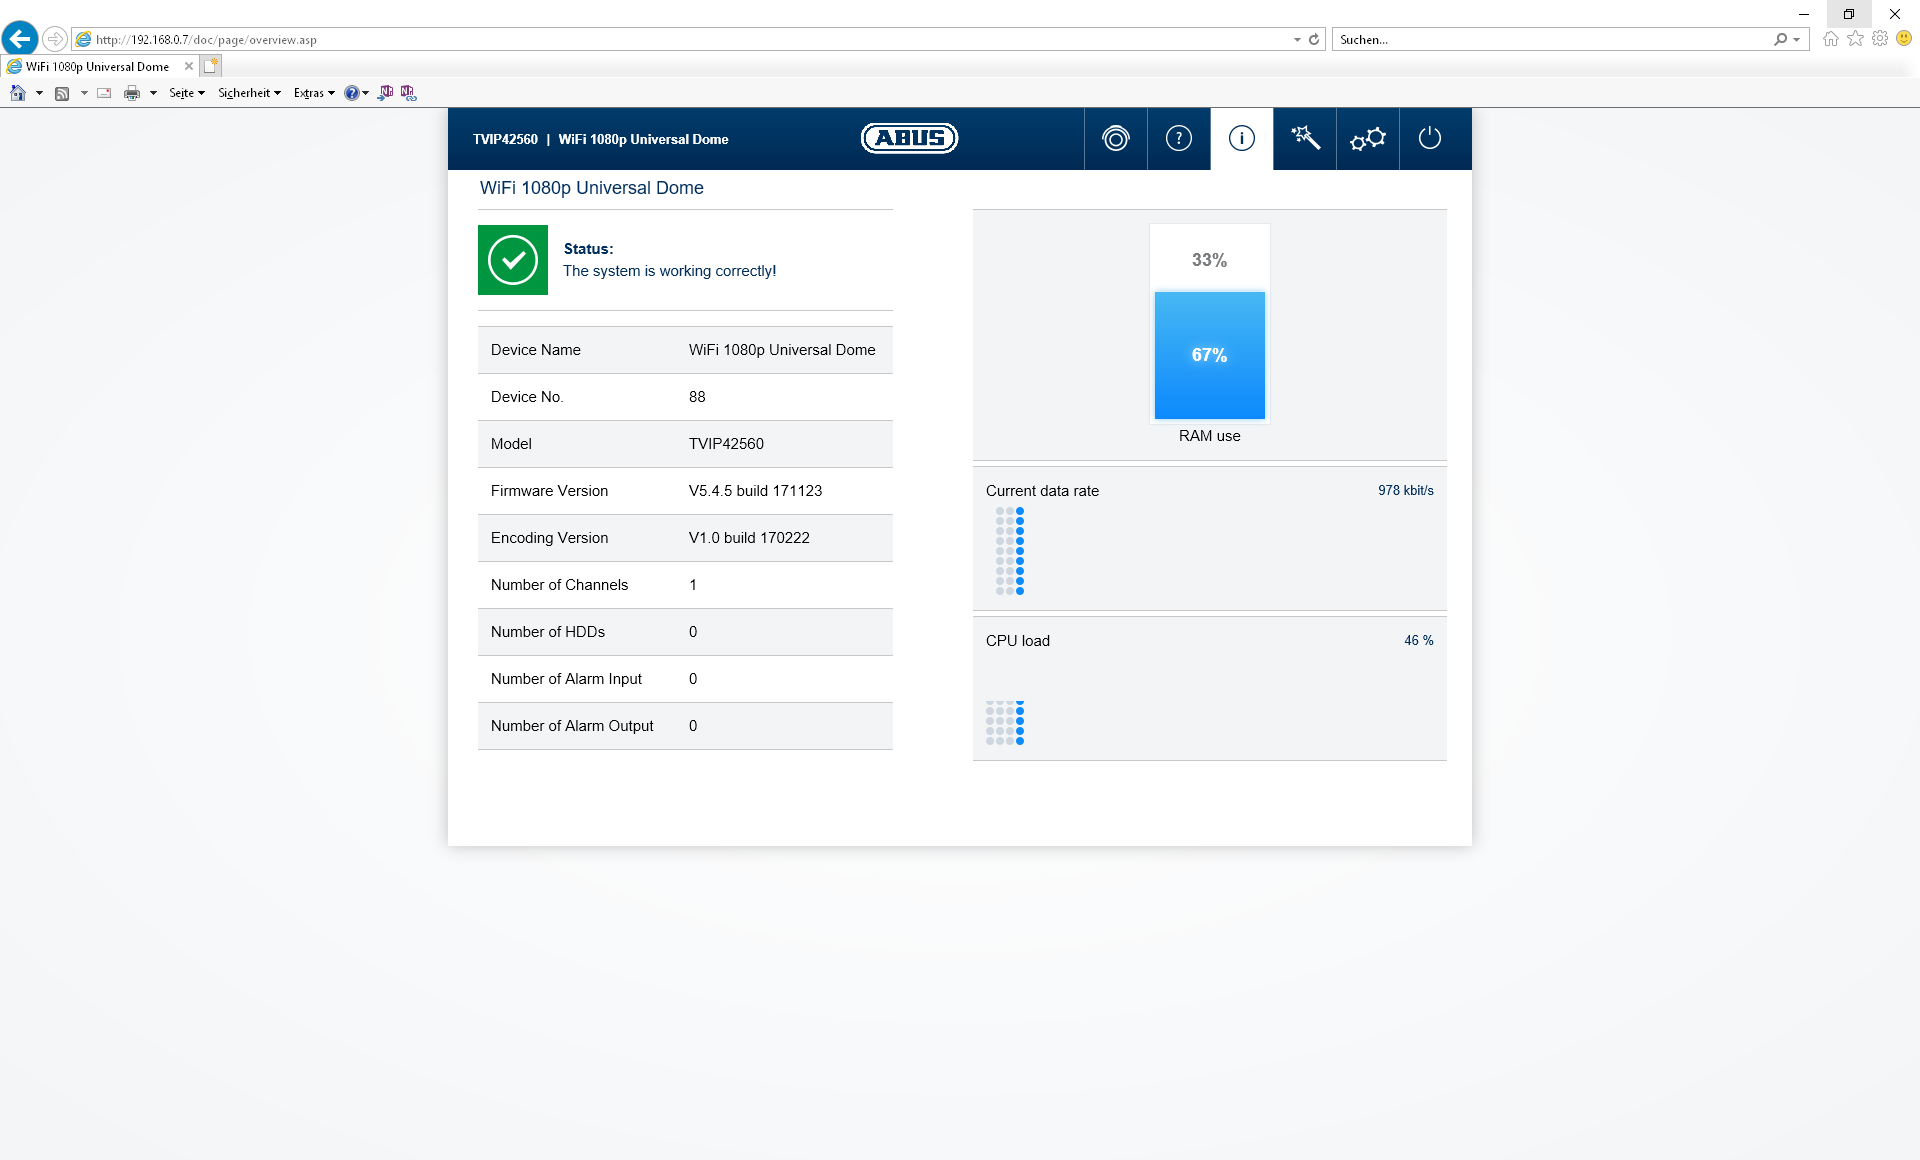Click the print toolbar icon
Screen dimensions: 1920x1160
click(x=131, y=93)
